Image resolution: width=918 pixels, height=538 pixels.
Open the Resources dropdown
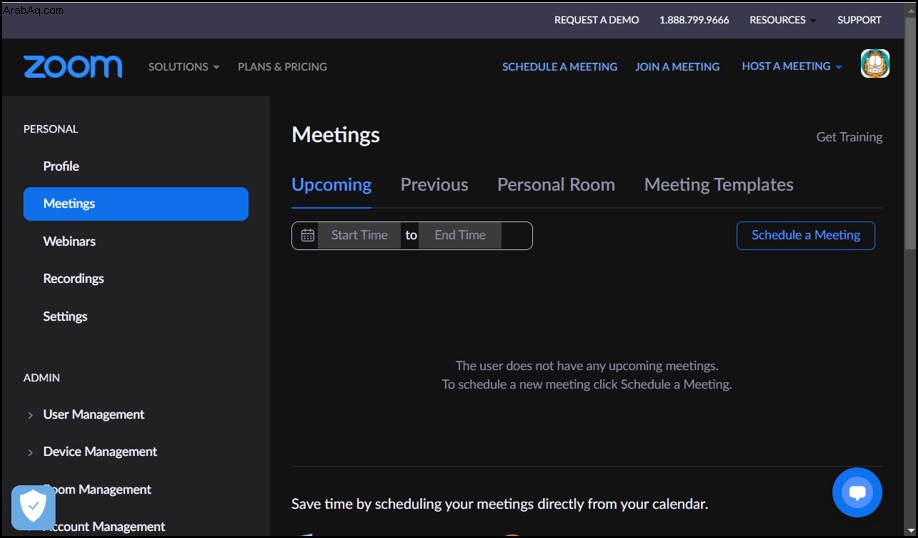782,20
